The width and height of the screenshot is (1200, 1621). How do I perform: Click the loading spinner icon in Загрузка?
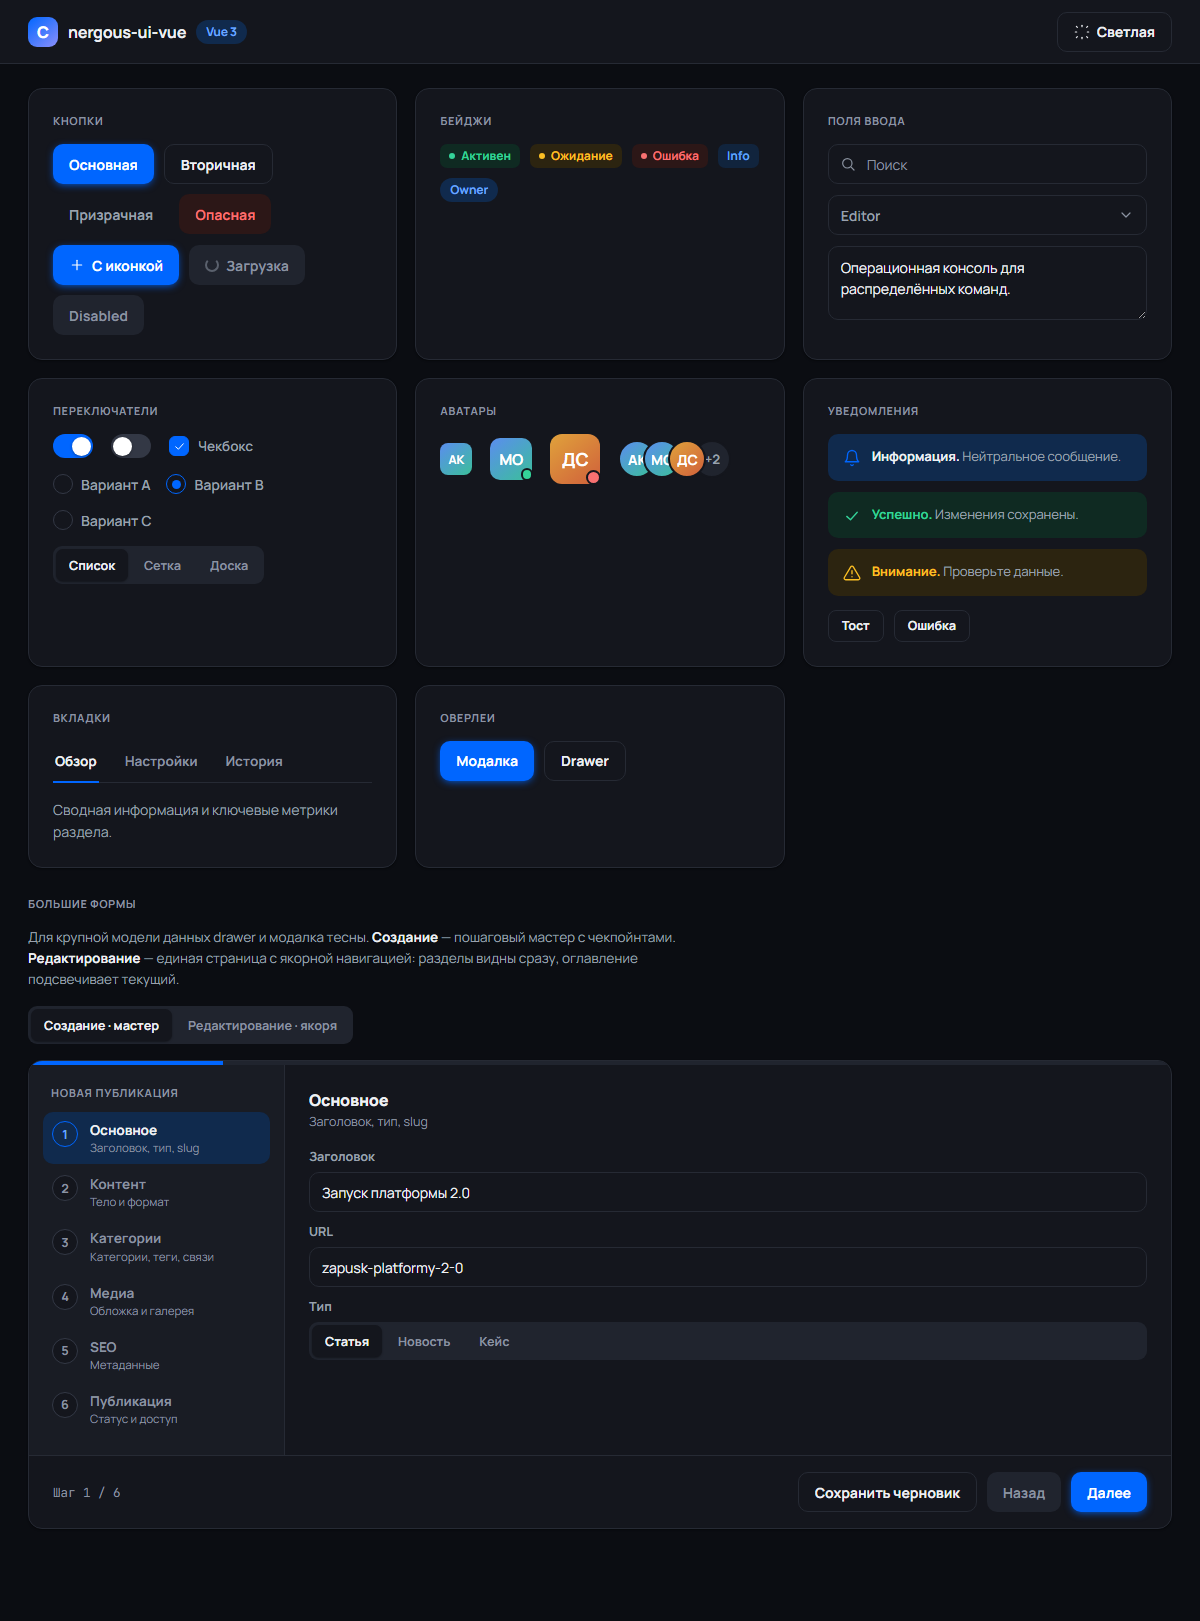tap(212, 266)
